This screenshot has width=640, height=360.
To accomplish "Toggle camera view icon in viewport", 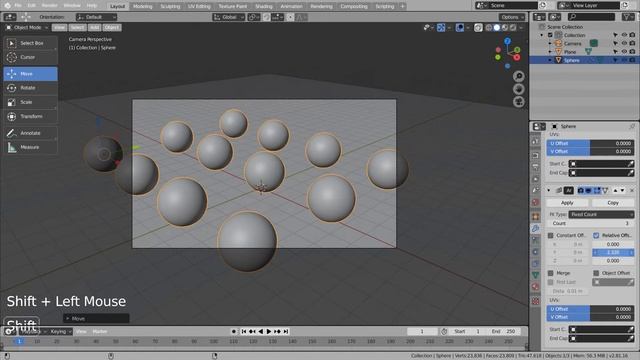I will pyautogui.click(x=519, y=102).
